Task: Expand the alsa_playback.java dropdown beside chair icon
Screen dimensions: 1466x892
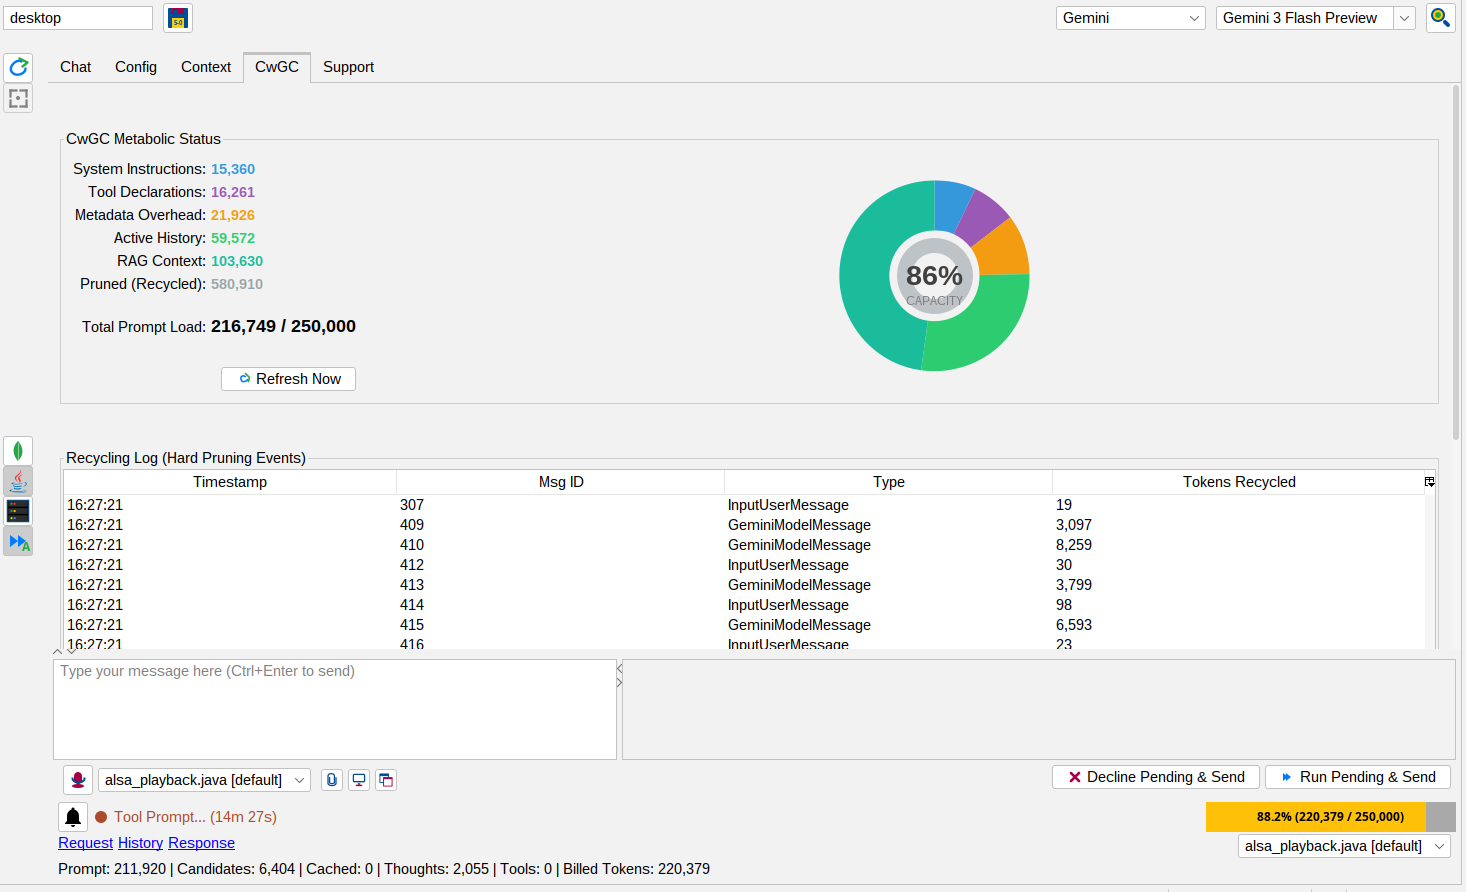Action: [x=204, y=780]
